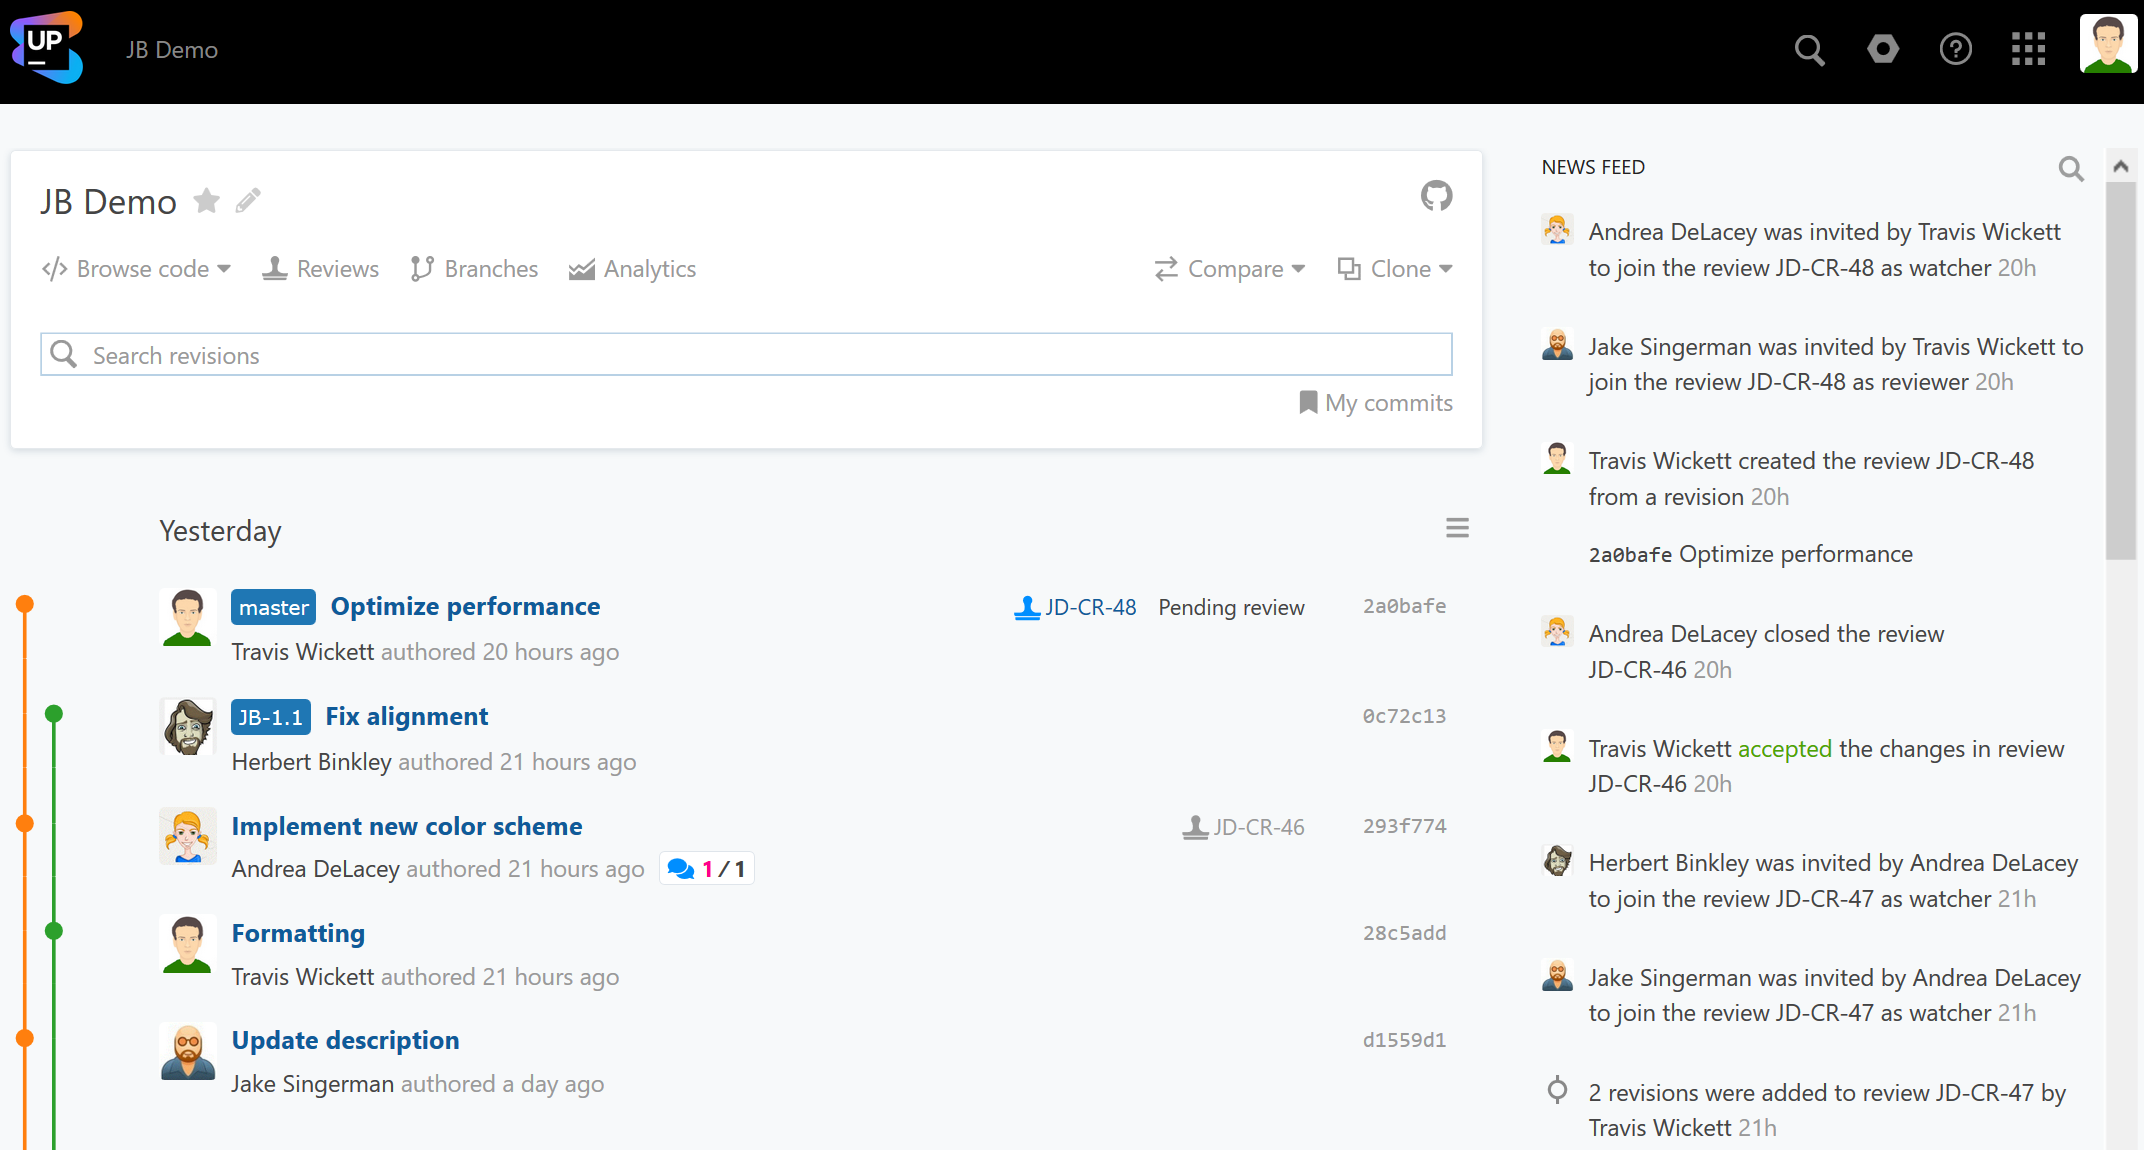Search the news feed magnifier icon
The image size is (2144, 1150).
point(2071,169)
